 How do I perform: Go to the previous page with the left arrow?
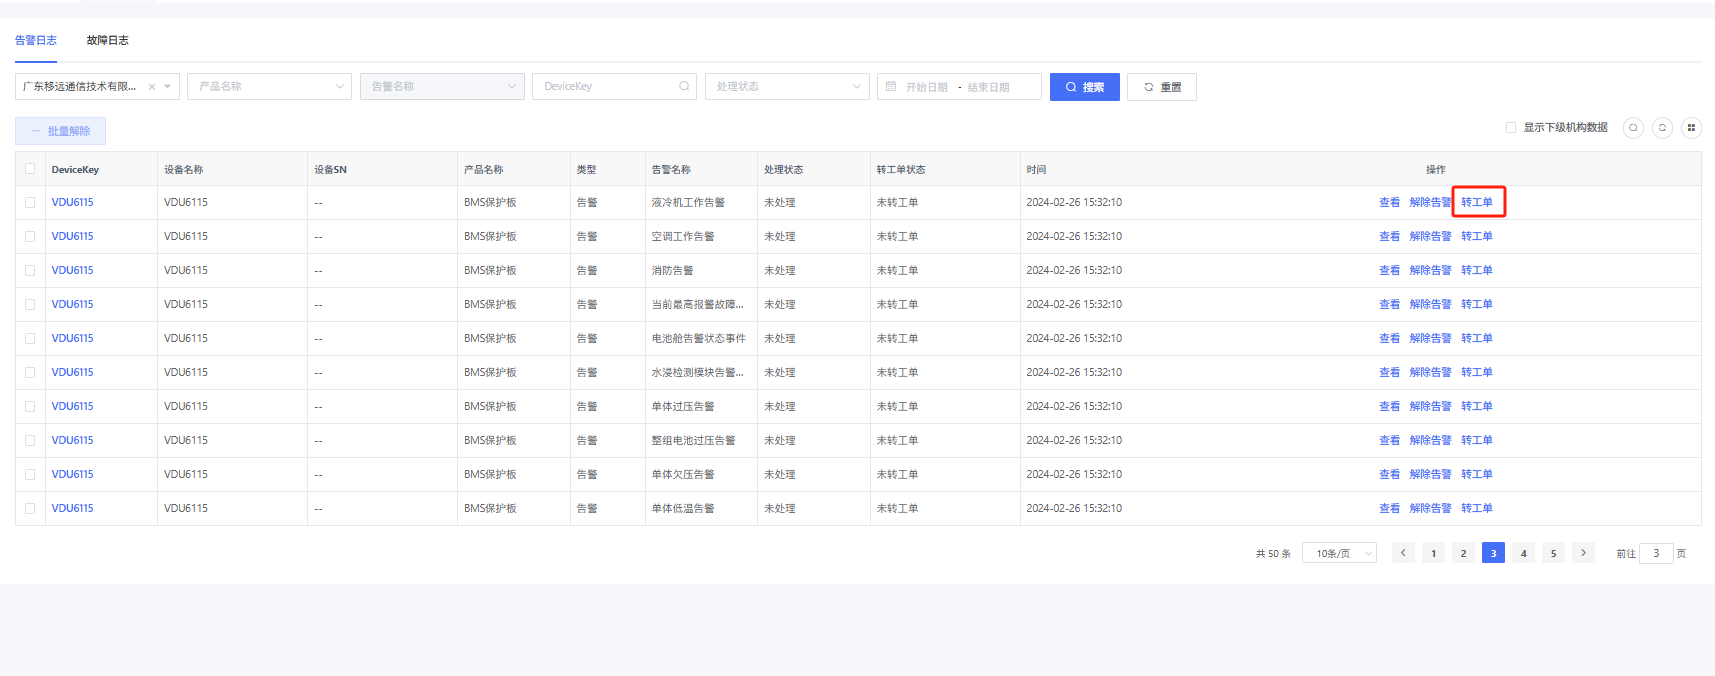(1403, 553)
